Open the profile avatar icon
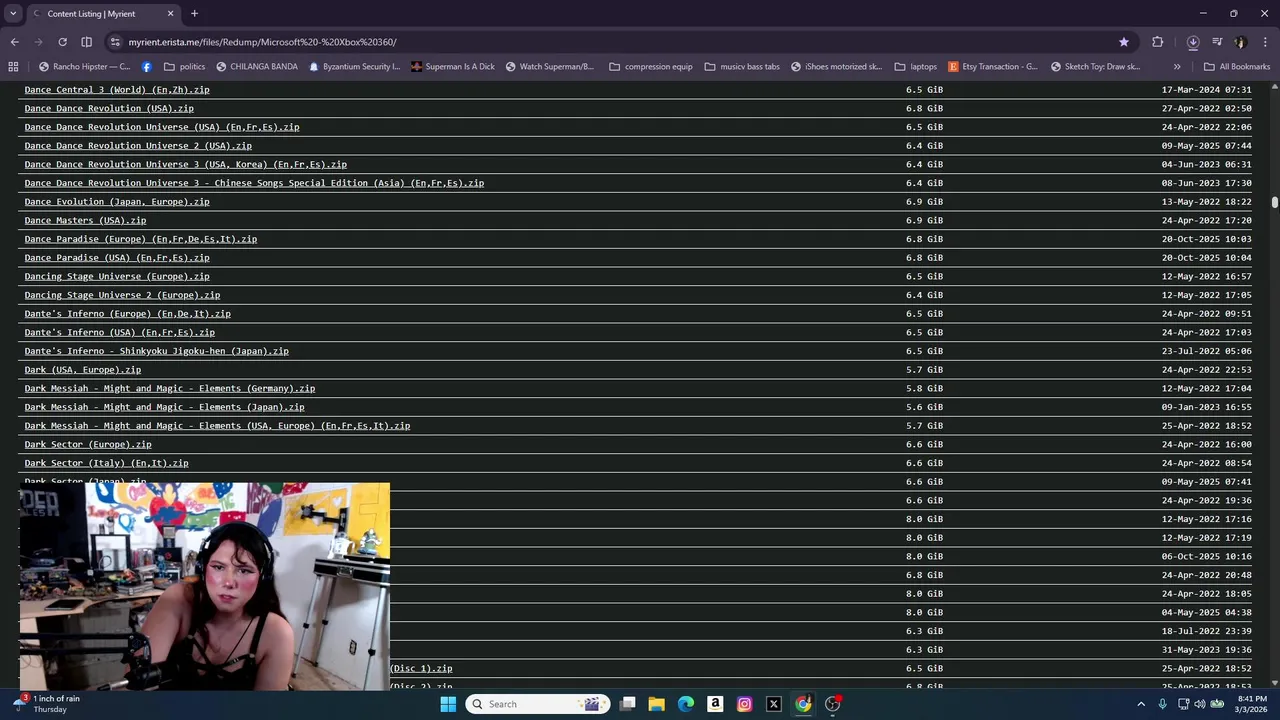Viewport: 1280px width, 720px height. (1241, 42)
